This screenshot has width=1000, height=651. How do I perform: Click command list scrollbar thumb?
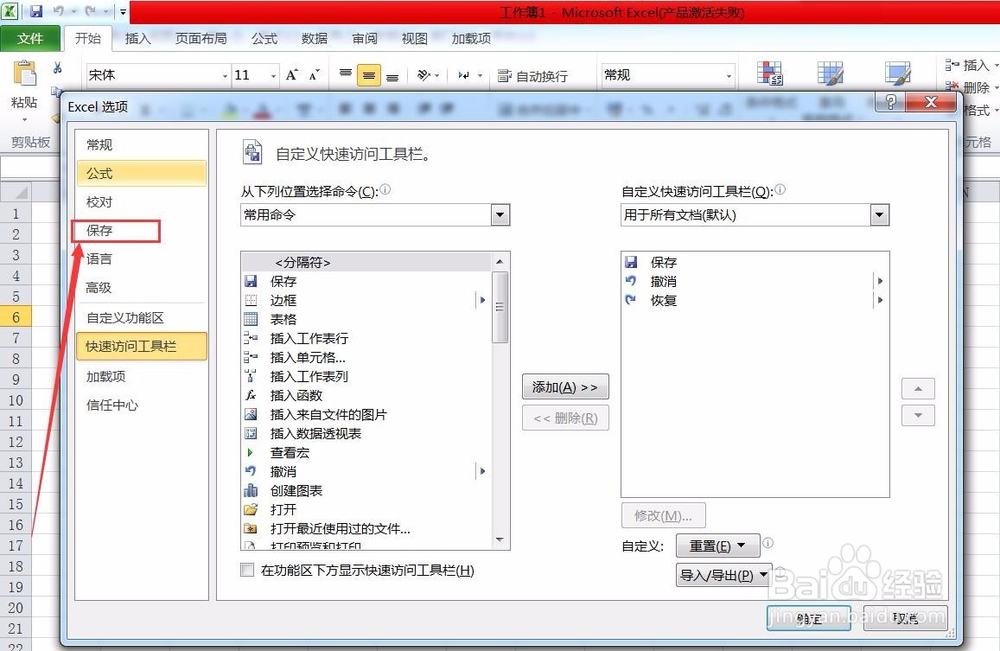500,307
